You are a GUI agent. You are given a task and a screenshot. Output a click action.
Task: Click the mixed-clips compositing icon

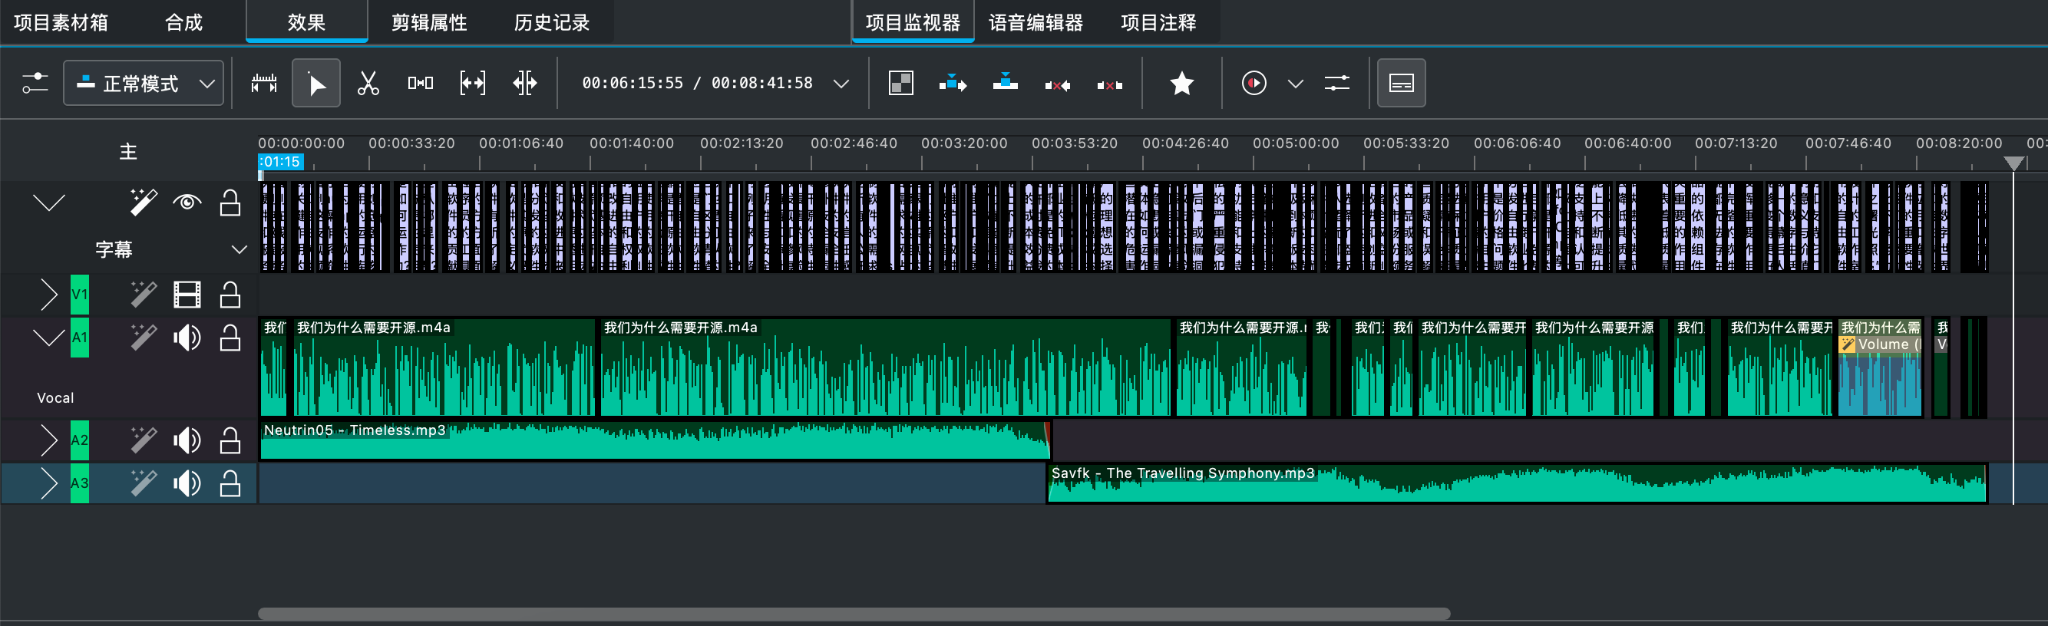(x=901, y=83)
